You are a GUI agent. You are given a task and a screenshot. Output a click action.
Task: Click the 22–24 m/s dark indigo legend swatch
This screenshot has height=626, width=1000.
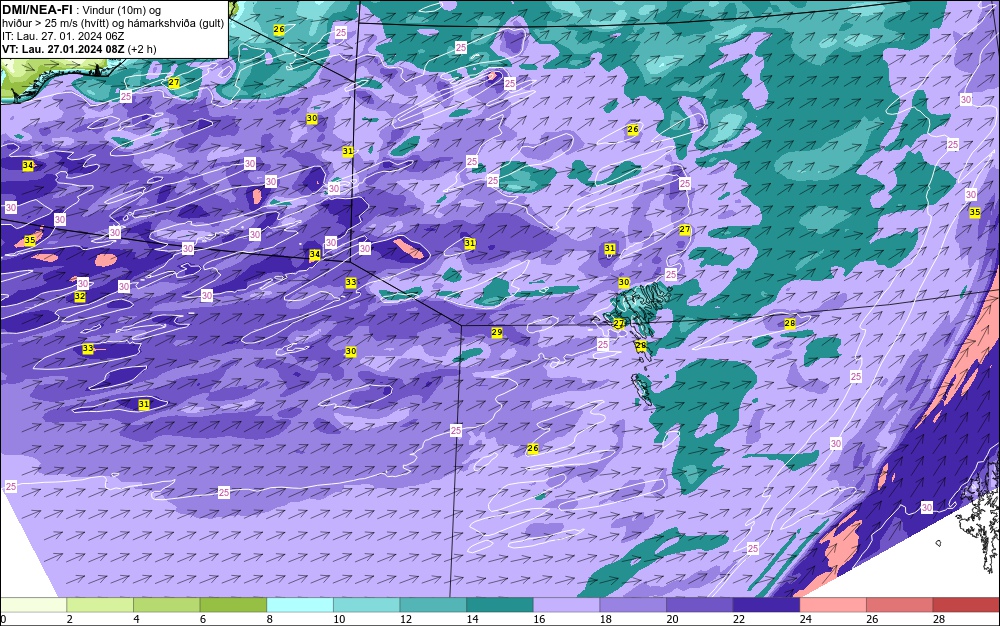[x=767, y=605]
